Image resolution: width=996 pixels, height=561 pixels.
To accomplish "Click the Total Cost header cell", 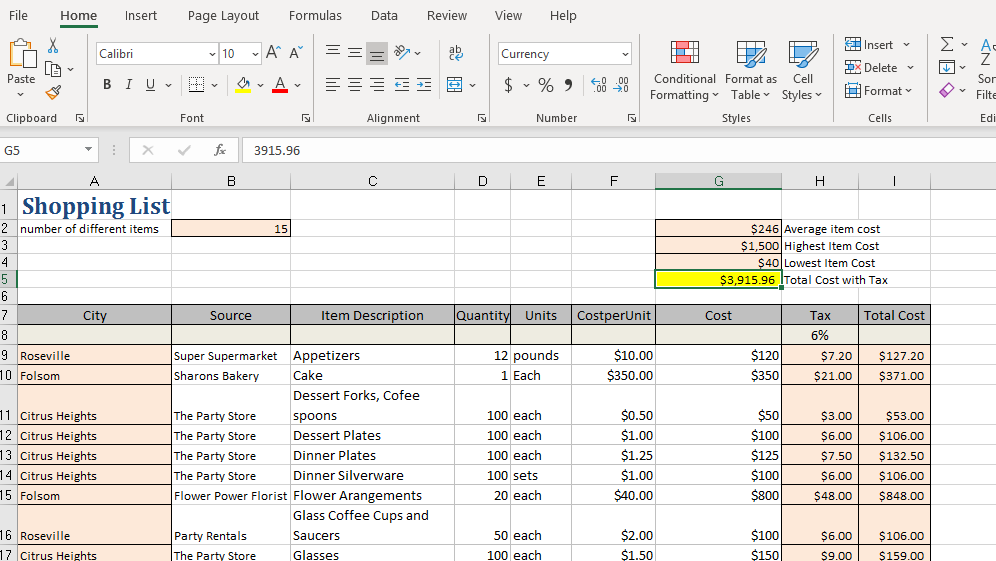I will 894,315.
